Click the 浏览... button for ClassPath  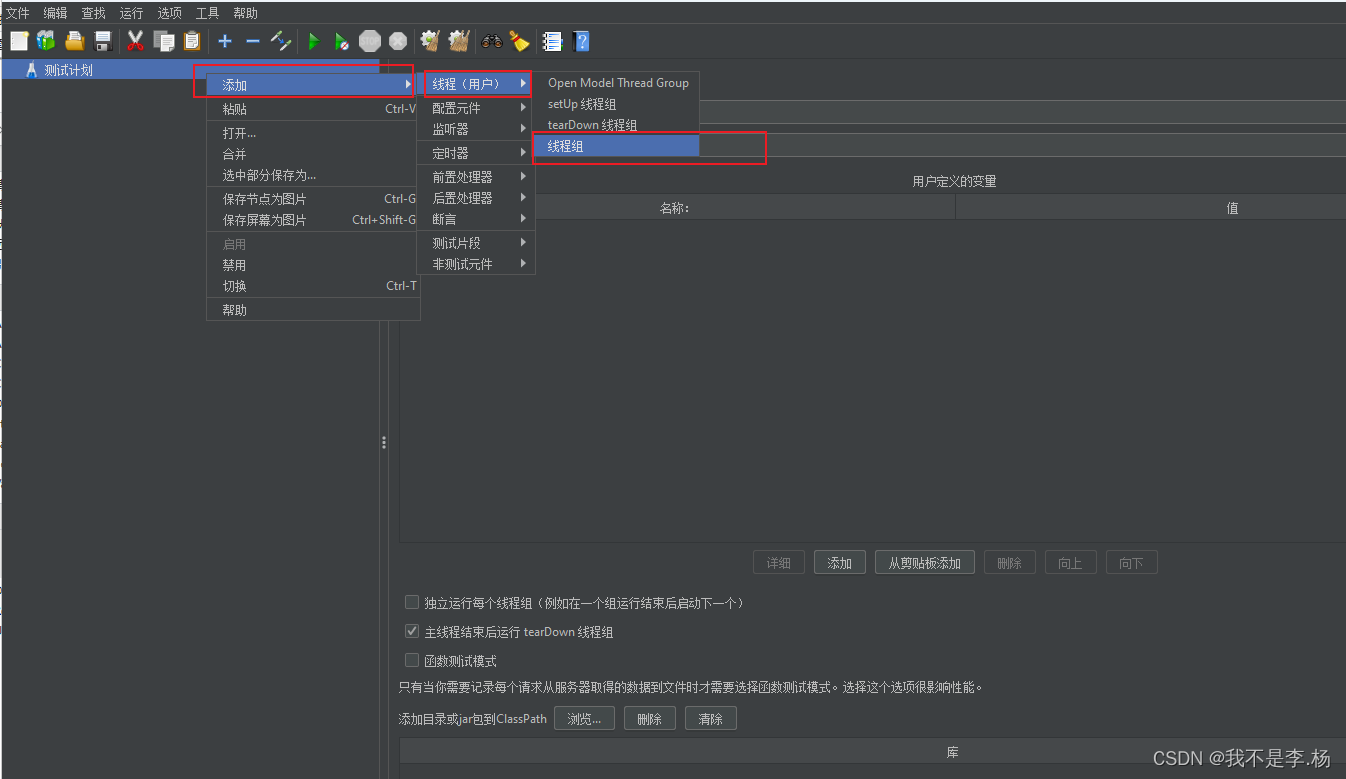[x=584, y=719]
